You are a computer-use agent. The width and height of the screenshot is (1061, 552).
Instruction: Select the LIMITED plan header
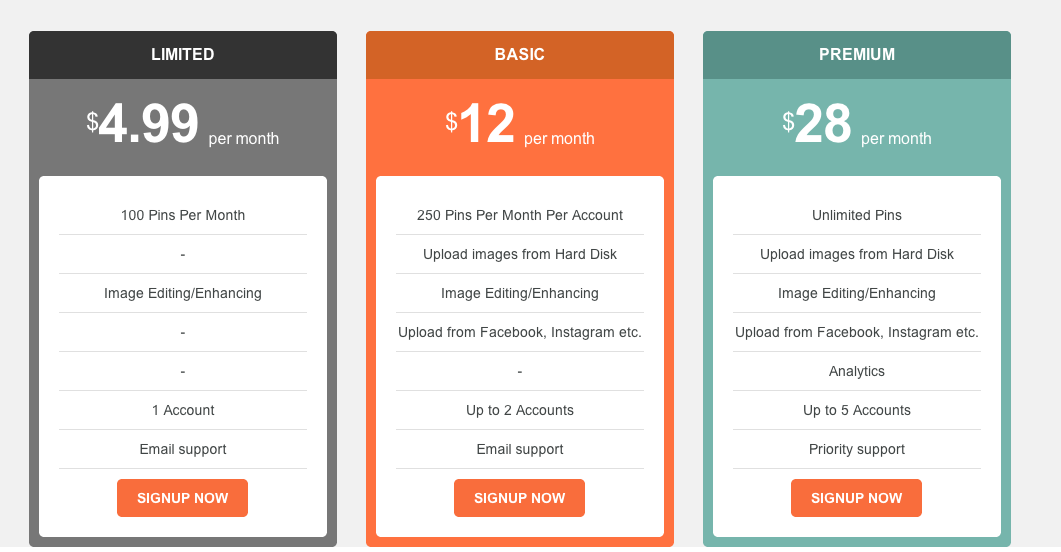183,55
